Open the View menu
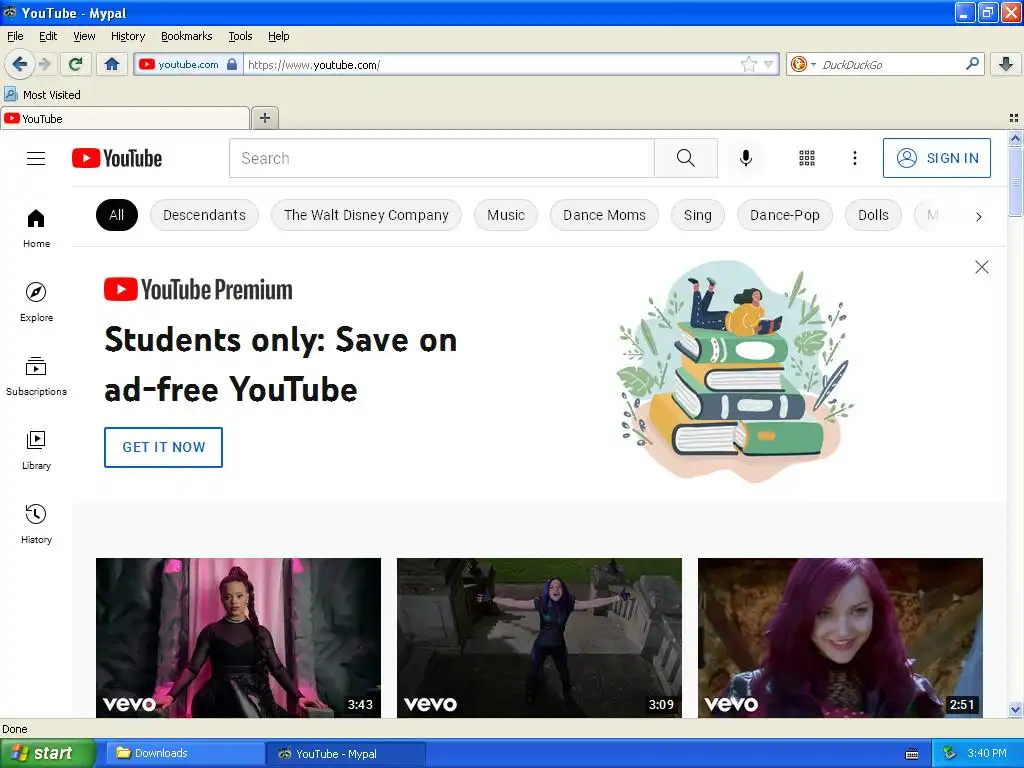1024x768 pixels. coord(84,36)
